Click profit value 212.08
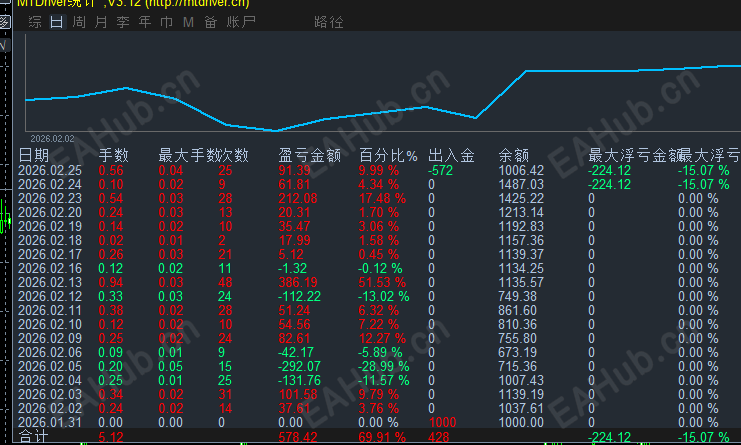 click(x=297, y=198)
